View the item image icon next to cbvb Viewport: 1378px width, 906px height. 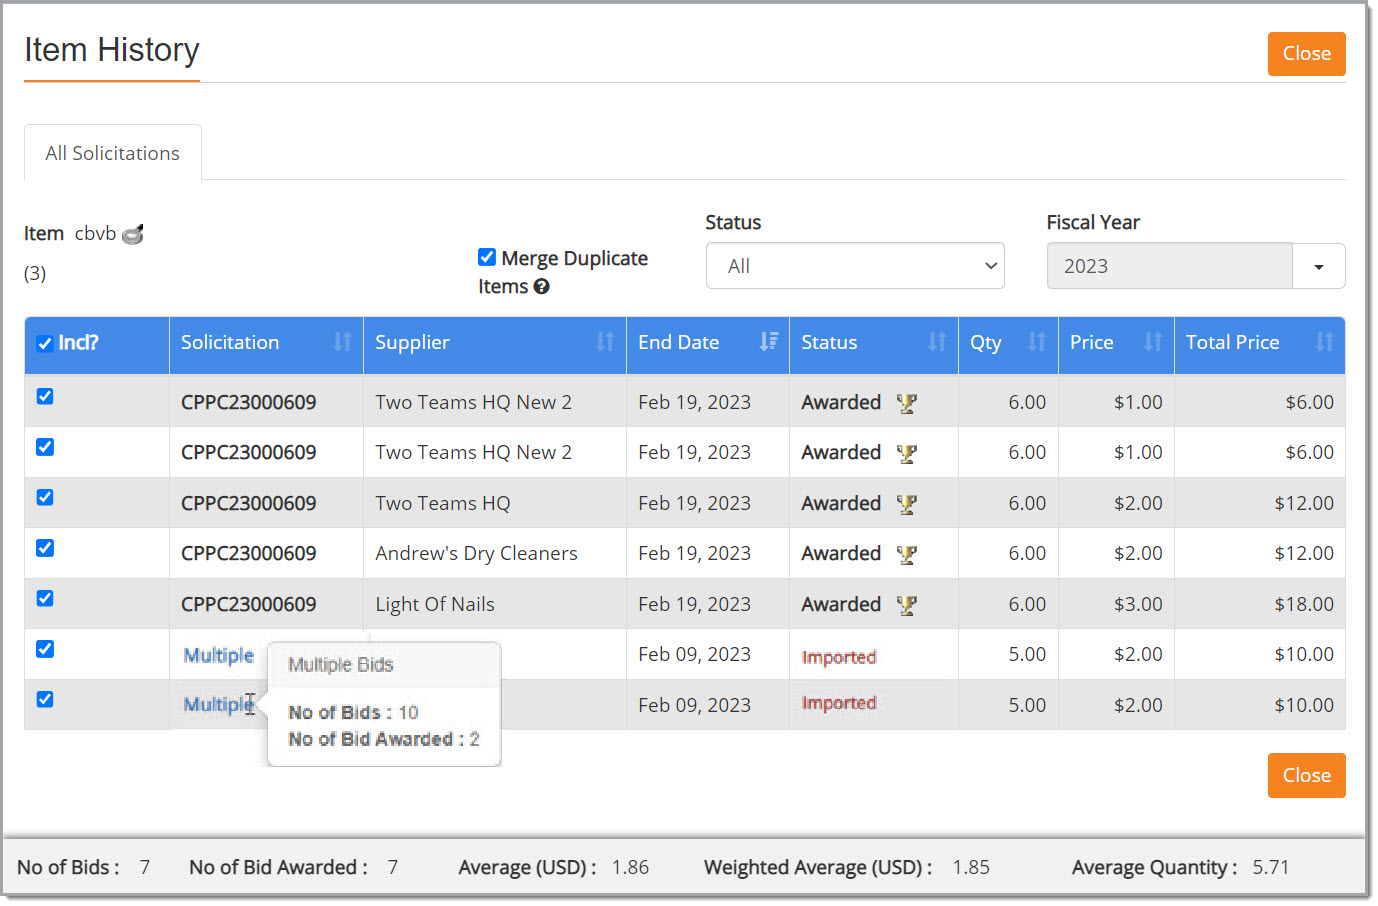[133, 233]
